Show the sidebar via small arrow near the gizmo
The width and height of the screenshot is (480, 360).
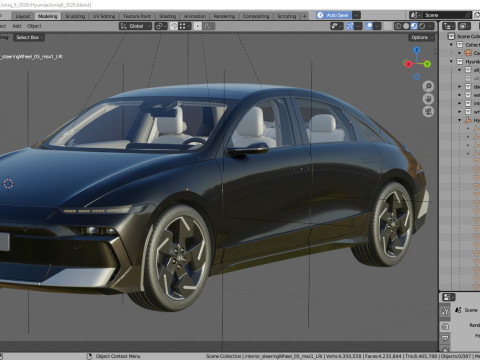click(435, 51)
